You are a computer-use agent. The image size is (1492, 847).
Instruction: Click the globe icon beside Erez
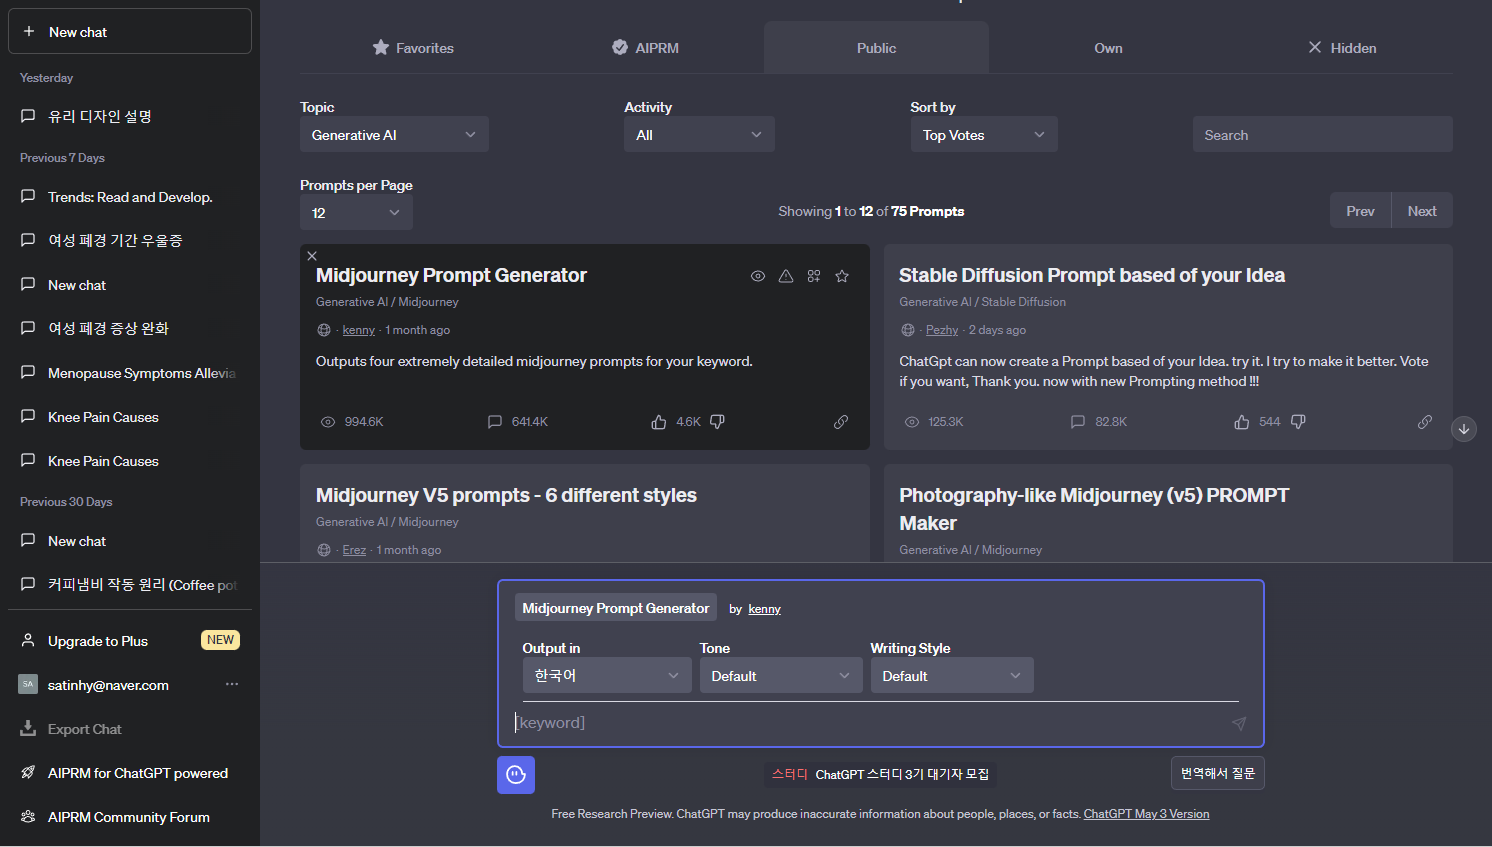324,550
